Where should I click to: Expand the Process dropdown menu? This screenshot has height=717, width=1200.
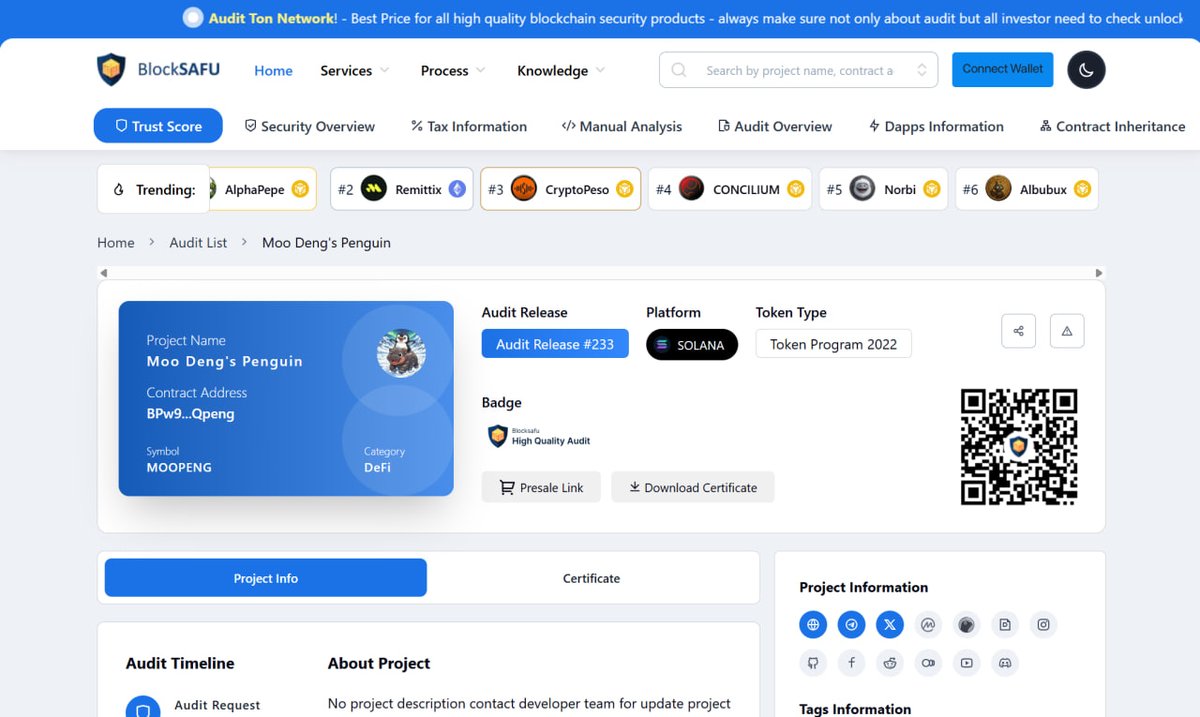(453, 70)
